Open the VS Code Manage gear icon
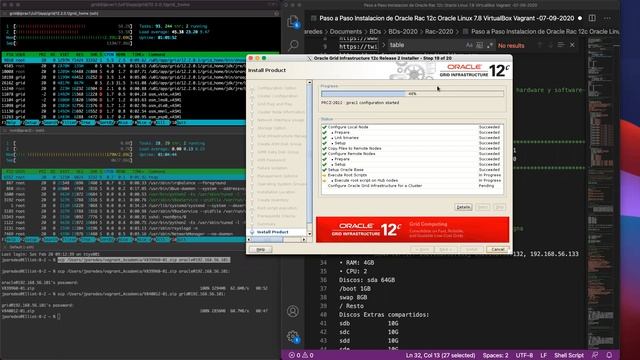 click(x=293, y=337)
